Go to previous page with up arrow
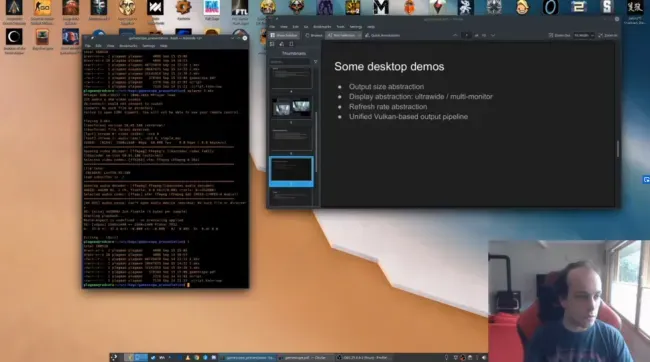This screenshot has width=650, height=362. [x=455, y=36]
